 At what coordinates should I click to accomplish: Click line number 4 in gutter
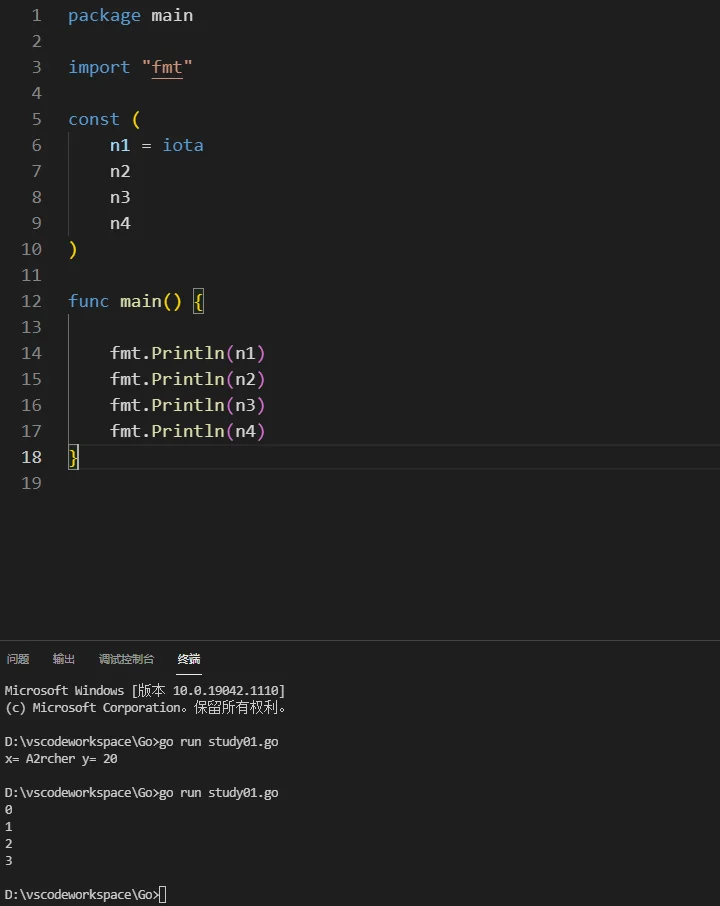[x=36, y=93]
